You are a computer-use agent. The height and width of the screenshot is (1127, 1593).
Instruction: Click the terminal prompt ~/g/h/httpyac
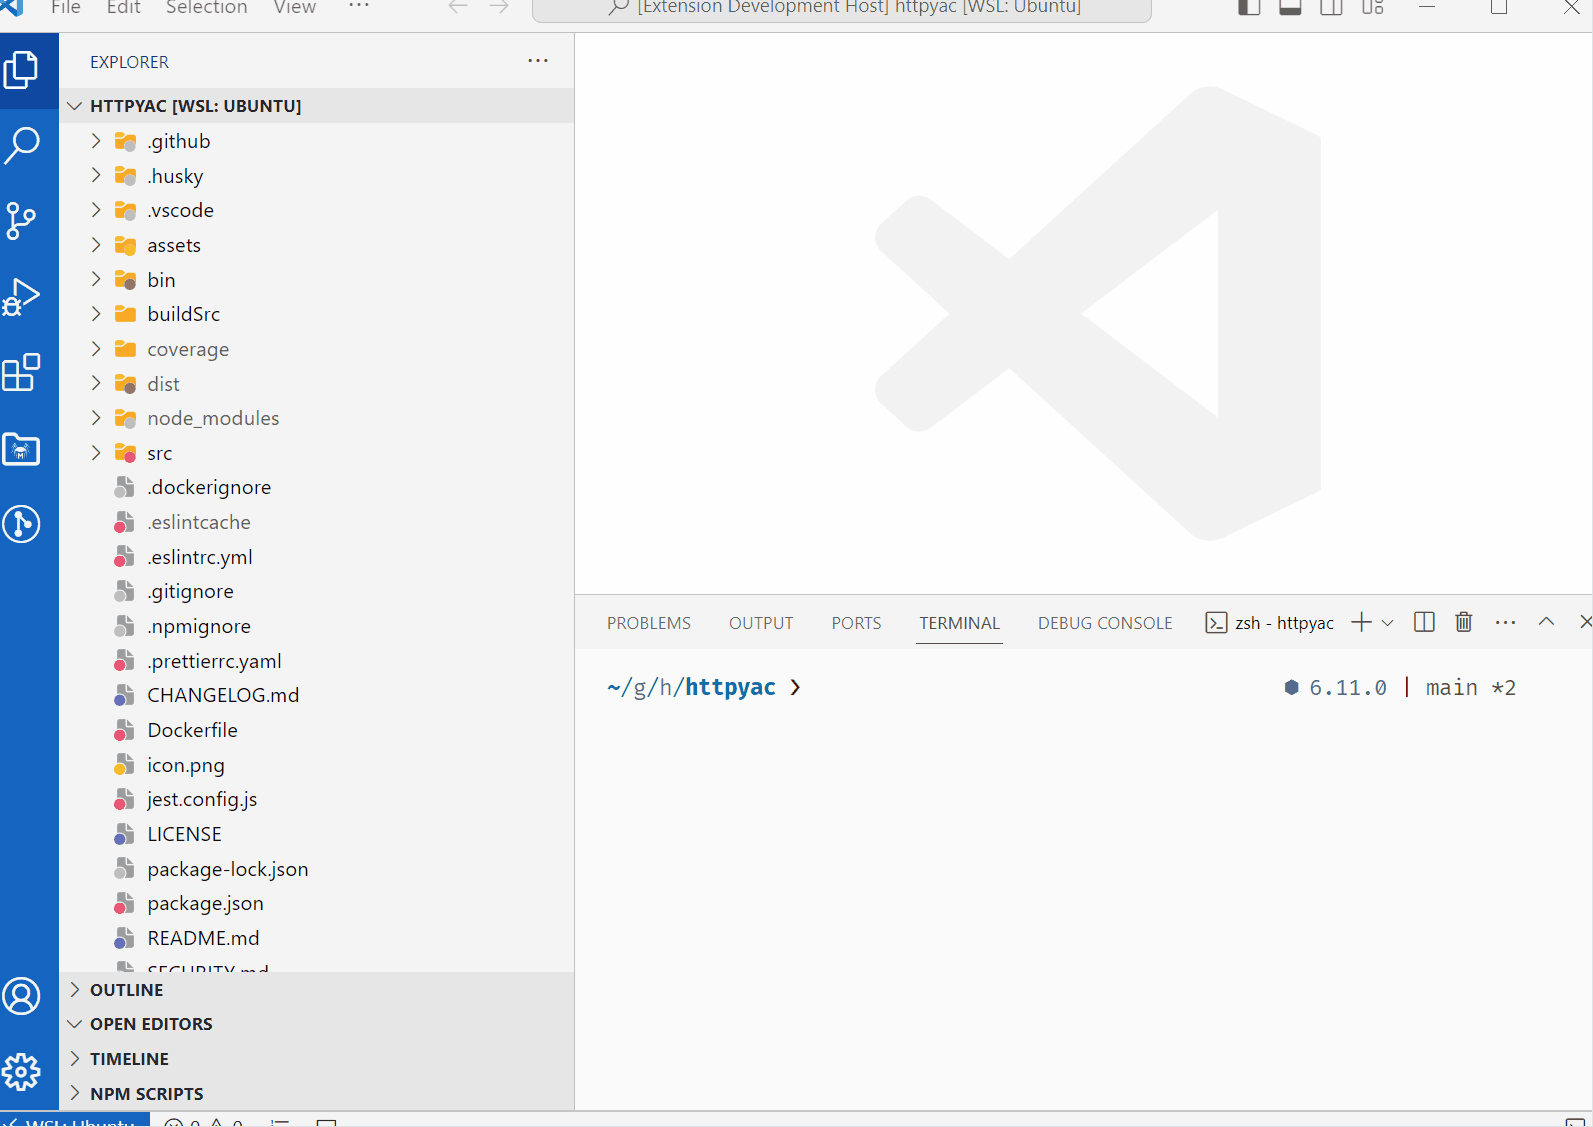(x=691, y=688)
